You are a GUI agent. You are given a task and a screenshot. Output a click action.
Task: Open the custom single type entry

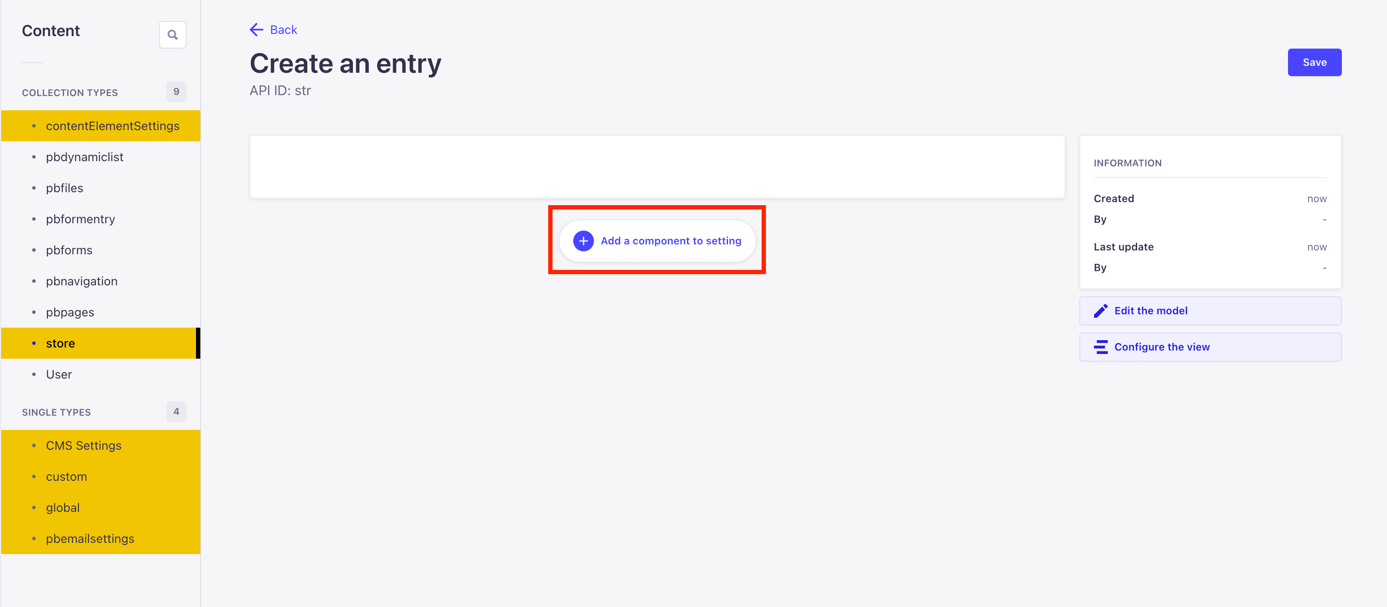[x=66, y=476]
